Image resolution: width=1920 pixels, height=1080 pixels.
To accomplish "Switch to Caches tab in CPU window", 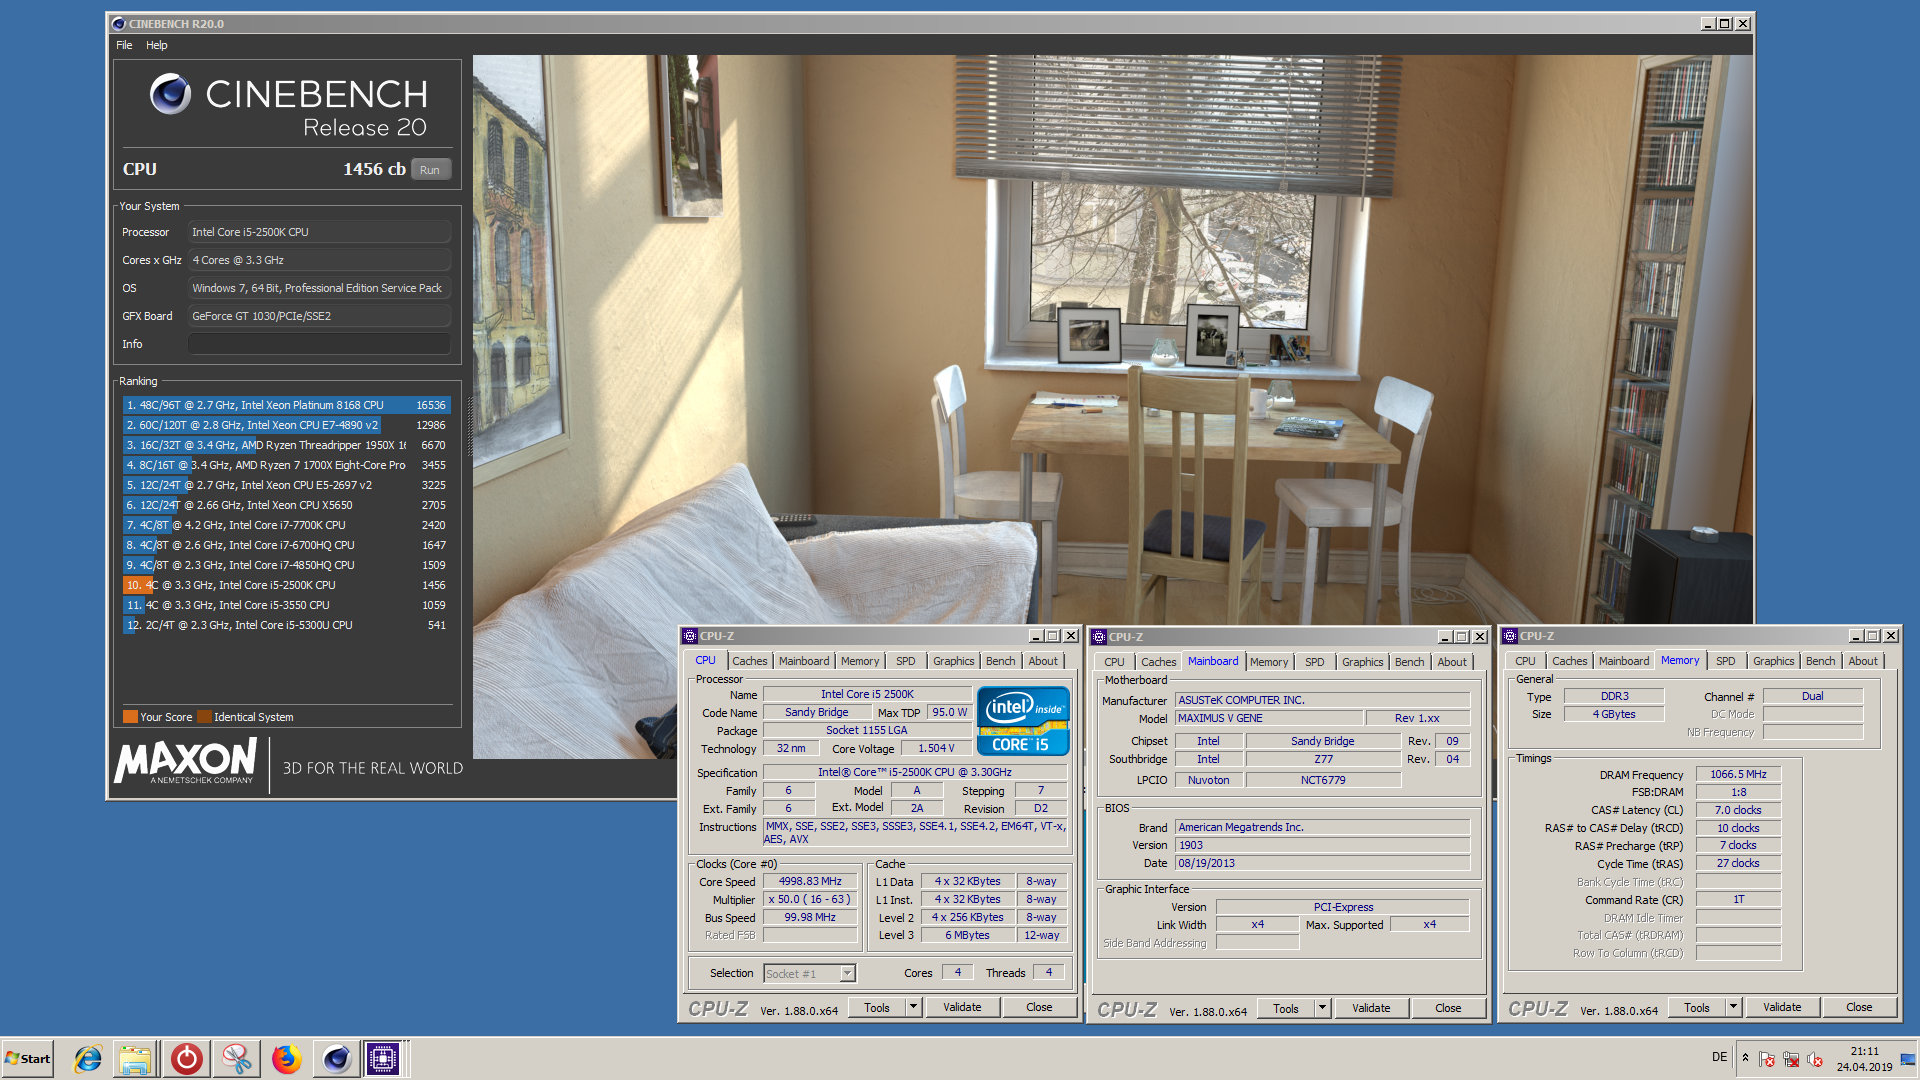I will (749, 661).
